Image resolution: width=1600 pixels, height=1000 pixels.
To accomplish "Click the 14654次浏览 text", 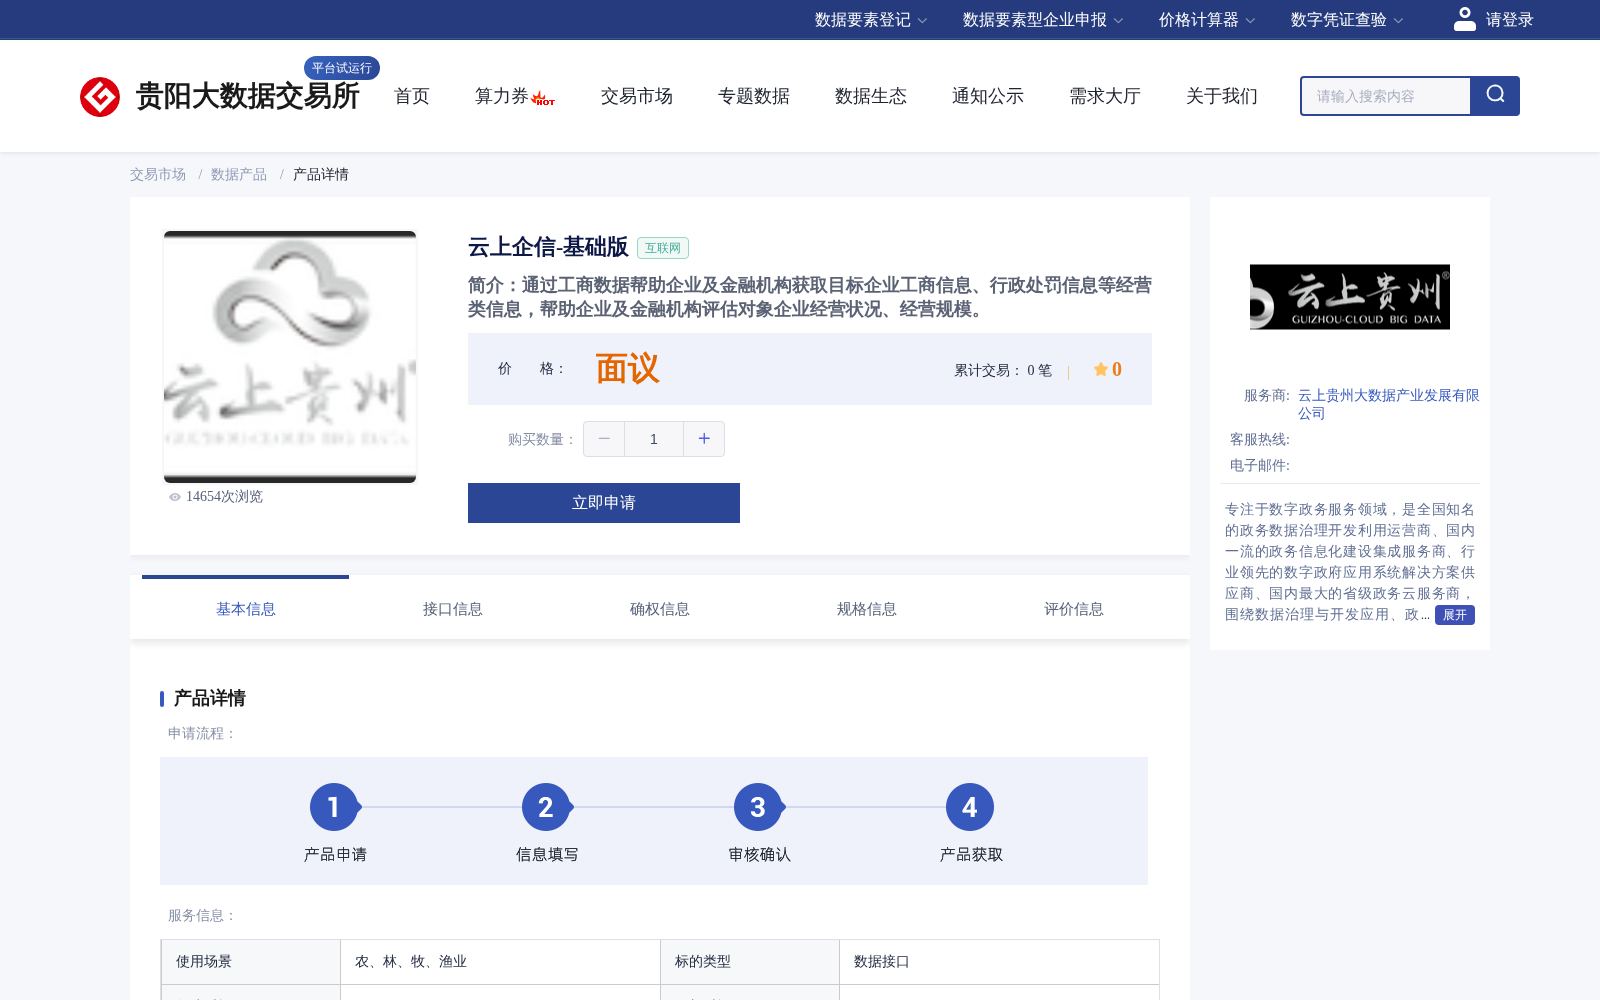I will [224, 497].
